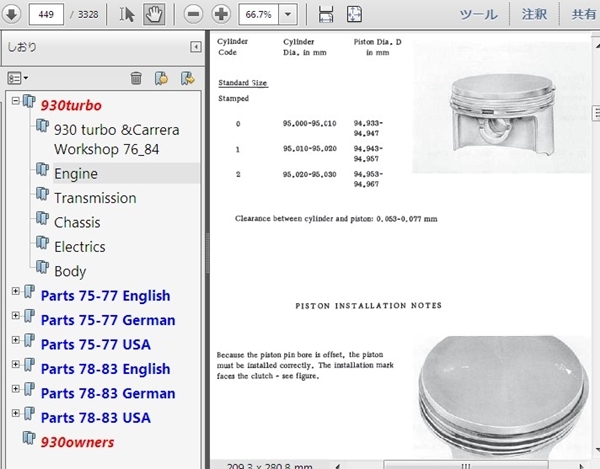
Task: Select the Electrics bookmark
Action: (80, 247)
